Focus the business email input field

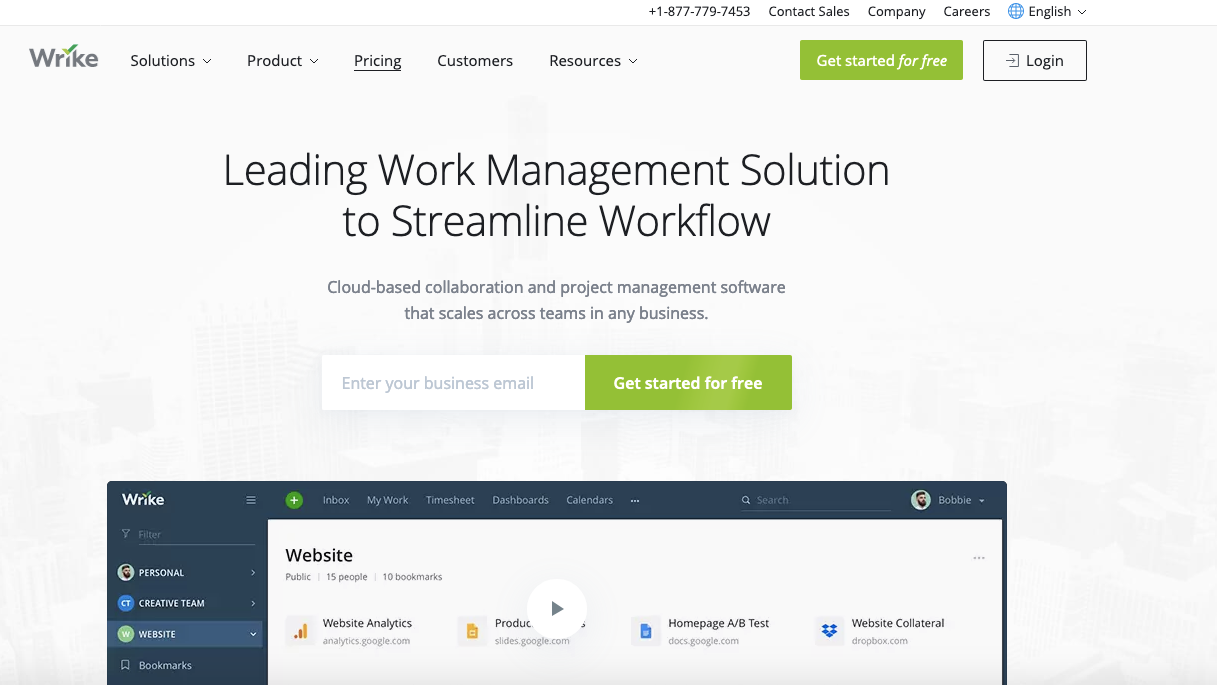453,382
